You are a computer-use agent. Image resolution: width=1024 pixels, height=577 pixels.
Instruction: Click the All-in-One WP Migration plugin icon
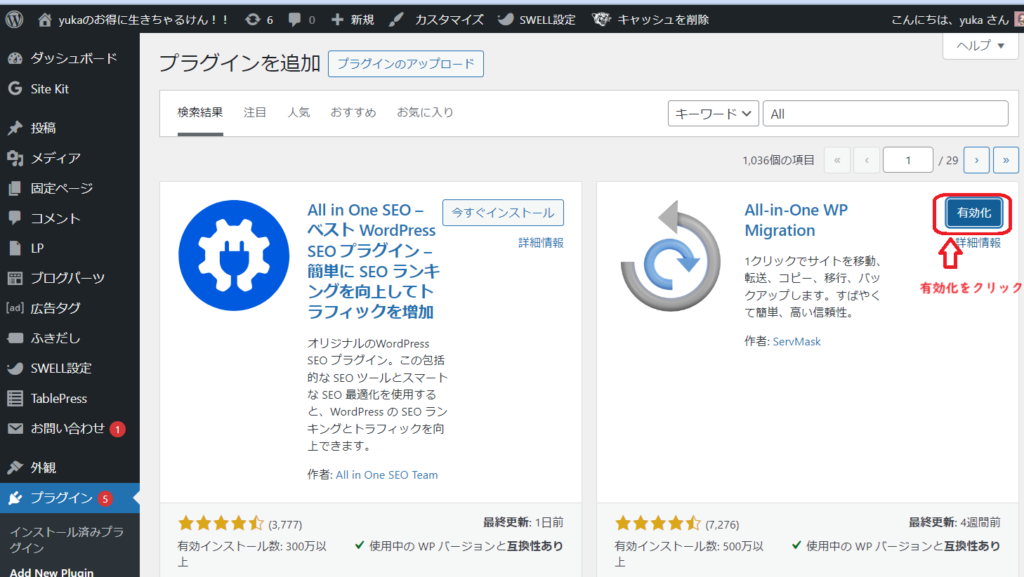669,254
